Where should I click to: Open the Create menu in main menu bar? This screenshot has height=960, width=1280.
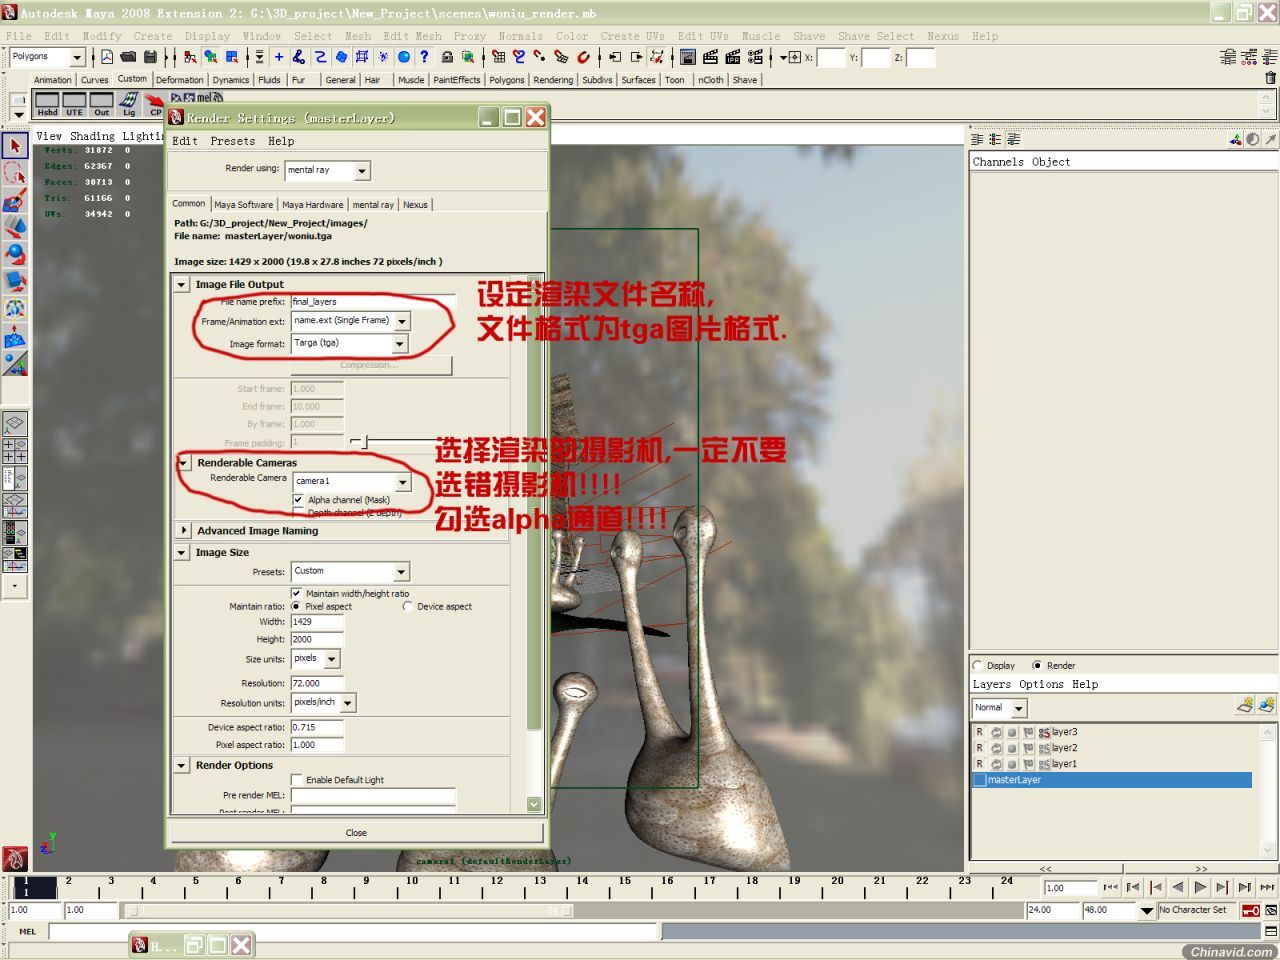click(153, 36)
